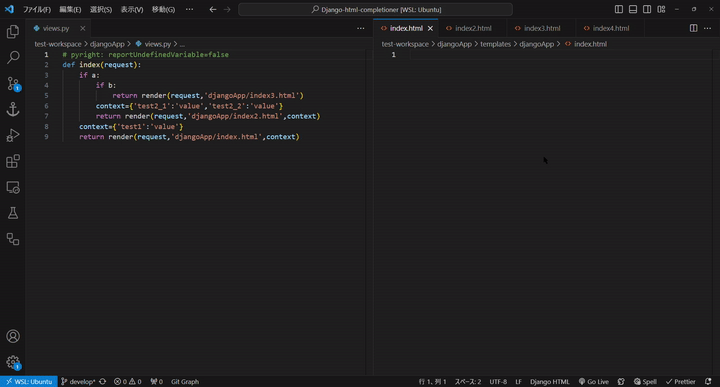Click the VS Code logo icon

point(9,9)
